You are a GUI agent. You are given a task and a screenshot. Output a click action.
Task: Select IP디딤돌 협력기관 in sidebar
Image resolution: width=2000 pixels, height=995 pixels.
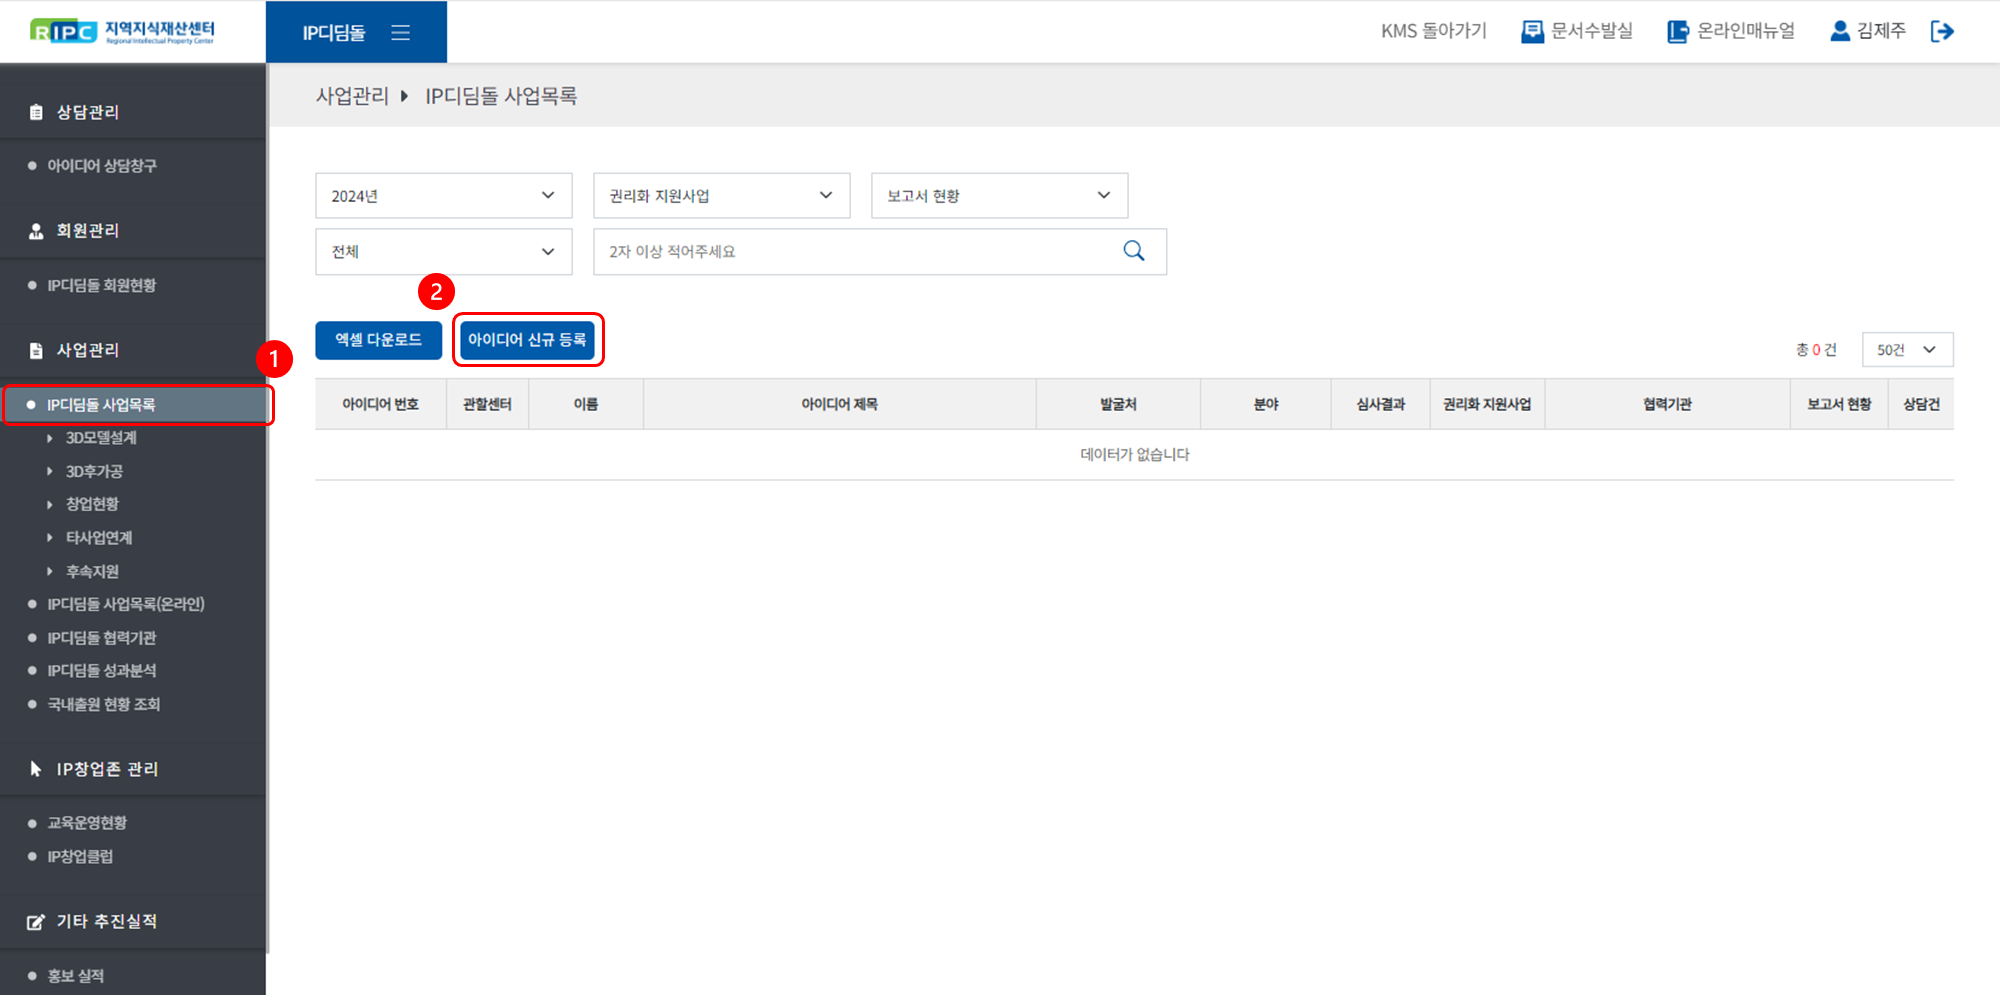102,638
